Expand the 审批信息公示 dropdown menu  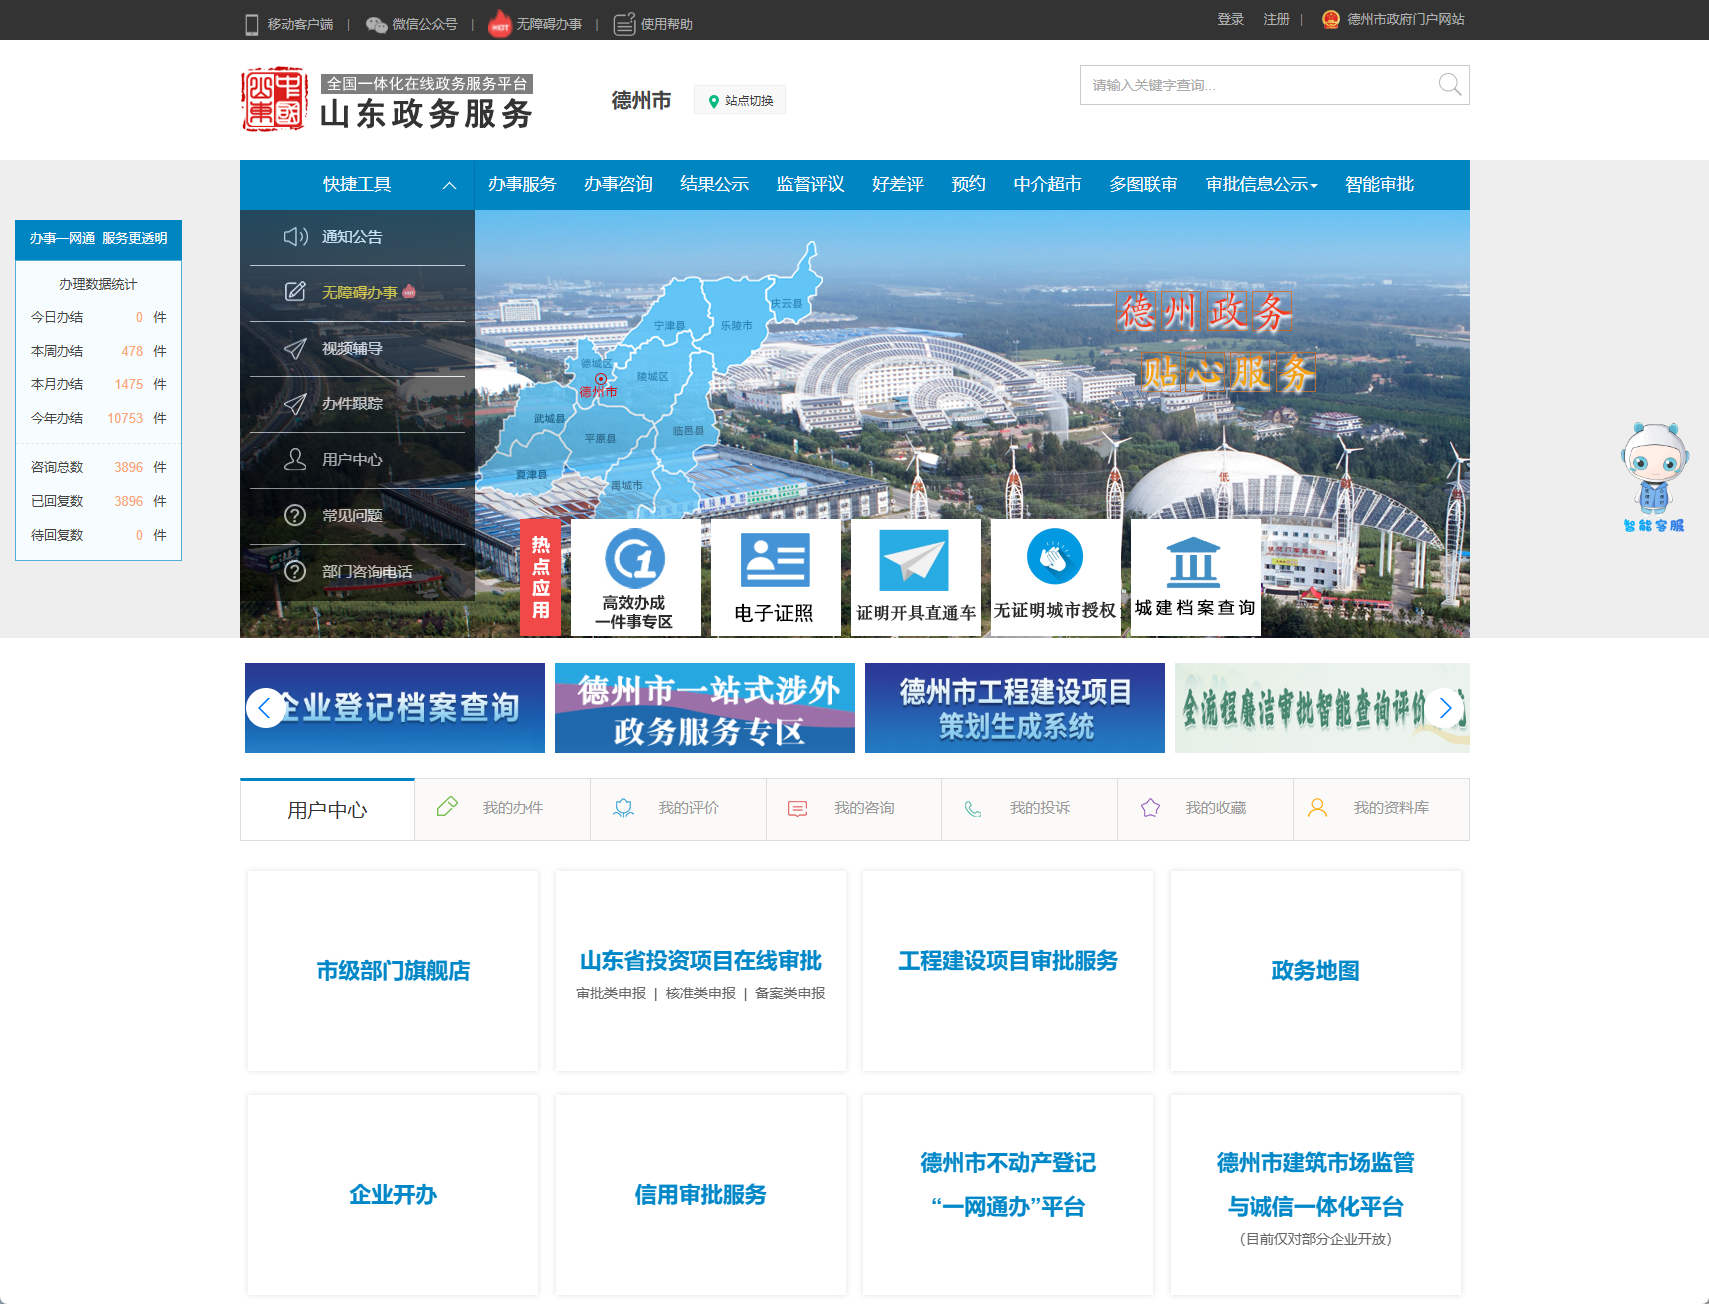(x=1260, y=184)
